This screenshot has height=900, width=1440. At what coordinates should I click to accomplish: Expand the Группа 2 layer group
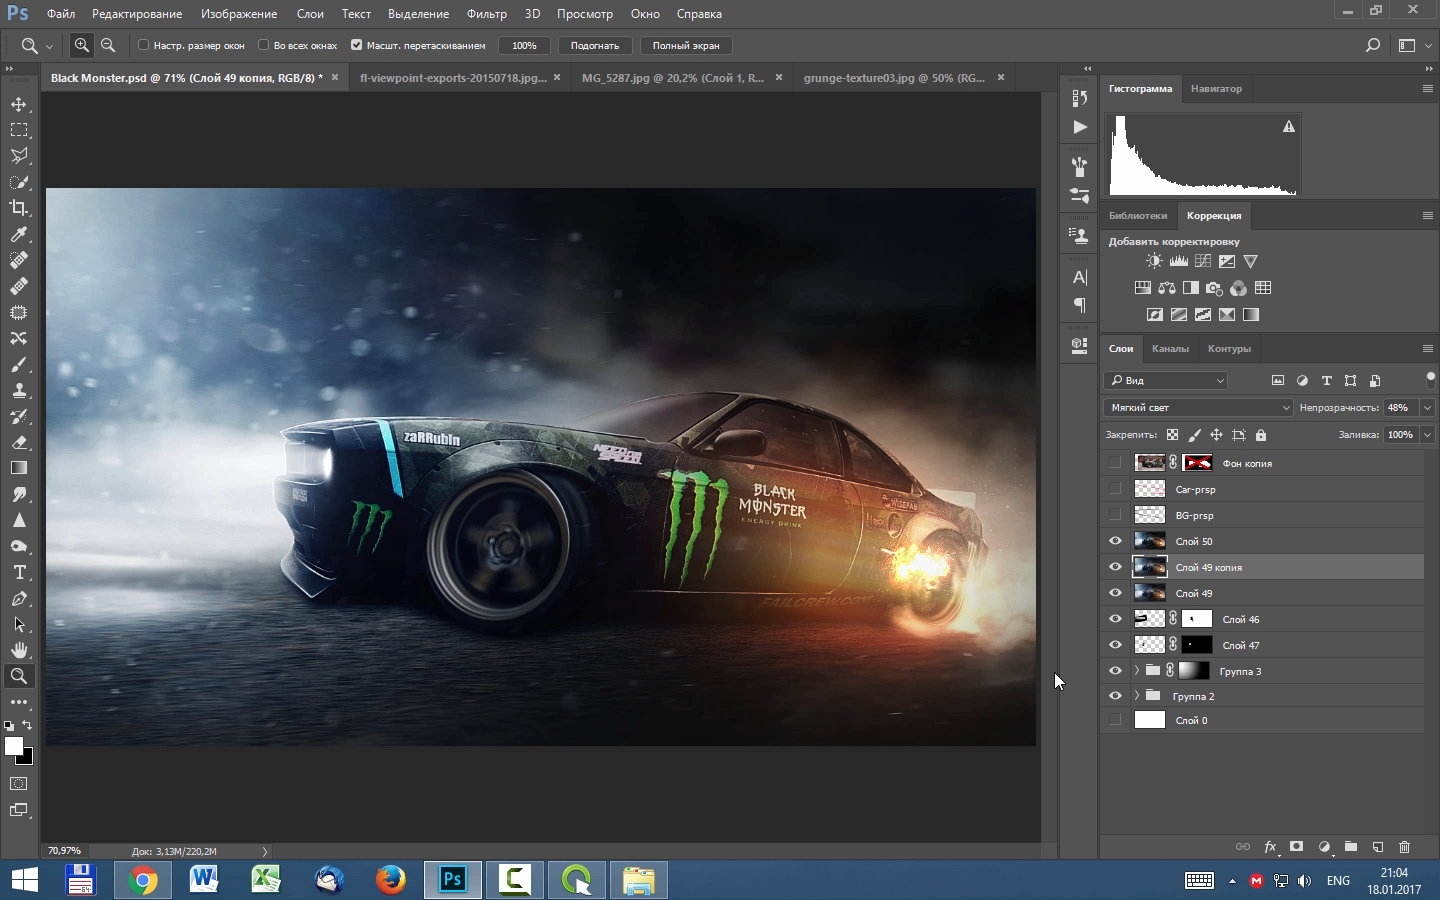(1136, 696)
